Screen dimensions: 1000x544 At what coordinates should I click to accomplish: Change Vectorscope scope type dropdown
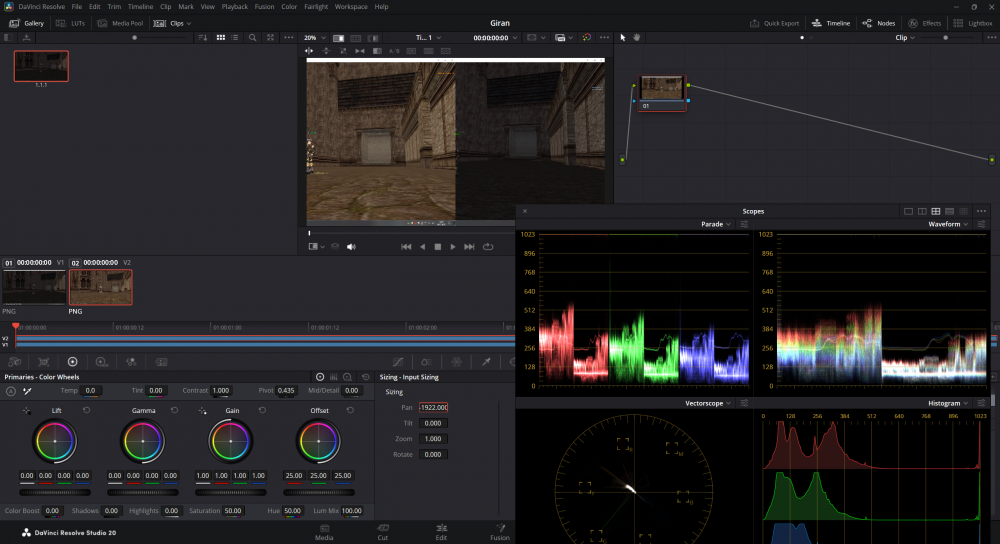pos(708,403)
